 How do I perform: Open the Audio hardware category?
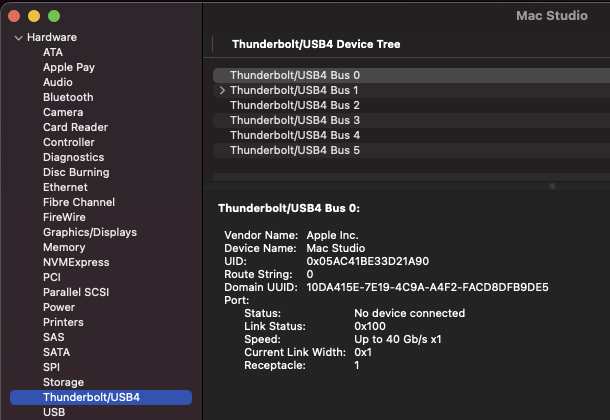pyautogui.click(x=58, y=82)
